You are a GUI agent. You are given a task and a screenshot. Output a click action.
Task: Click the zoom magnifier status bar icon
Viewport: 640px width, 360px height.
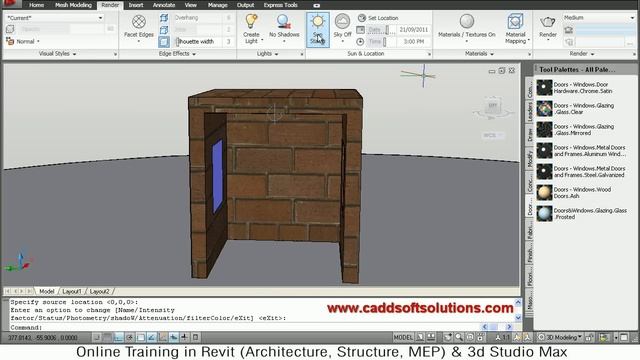pos(459,338)
